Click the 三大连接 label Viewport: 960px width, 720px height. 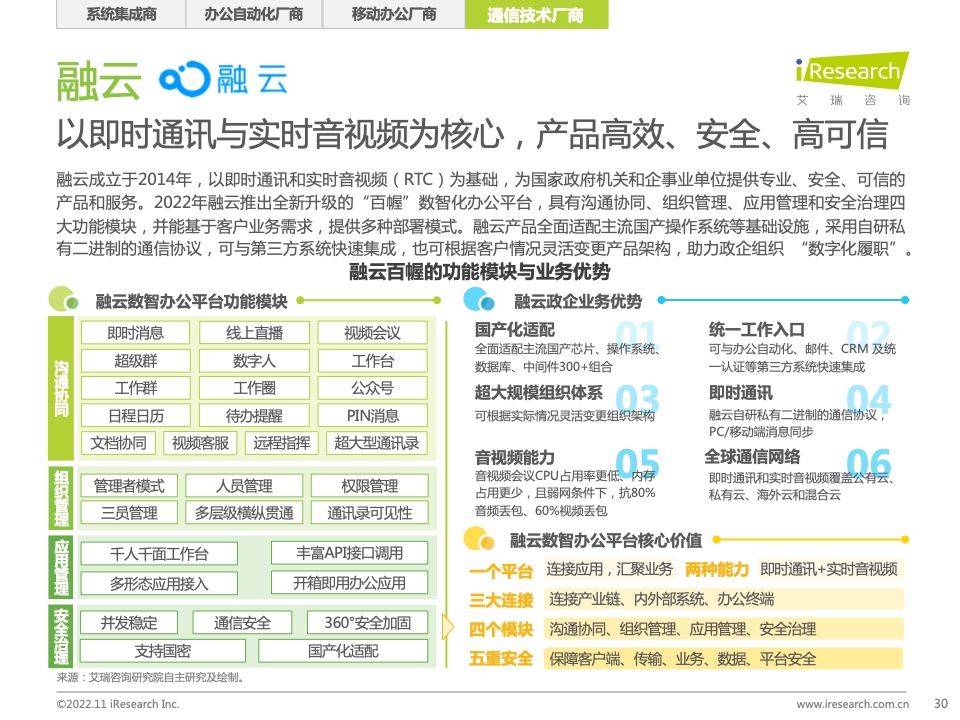pyautogui.click(x=501, y=600)
